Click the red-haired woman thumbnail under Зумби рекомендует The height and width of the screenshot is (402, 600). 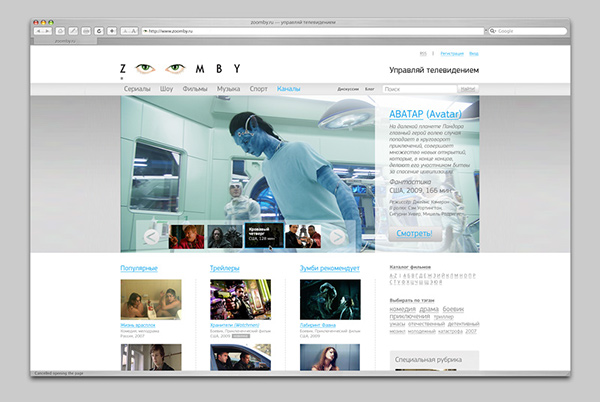pyautogui.click(x=330, y=357)
